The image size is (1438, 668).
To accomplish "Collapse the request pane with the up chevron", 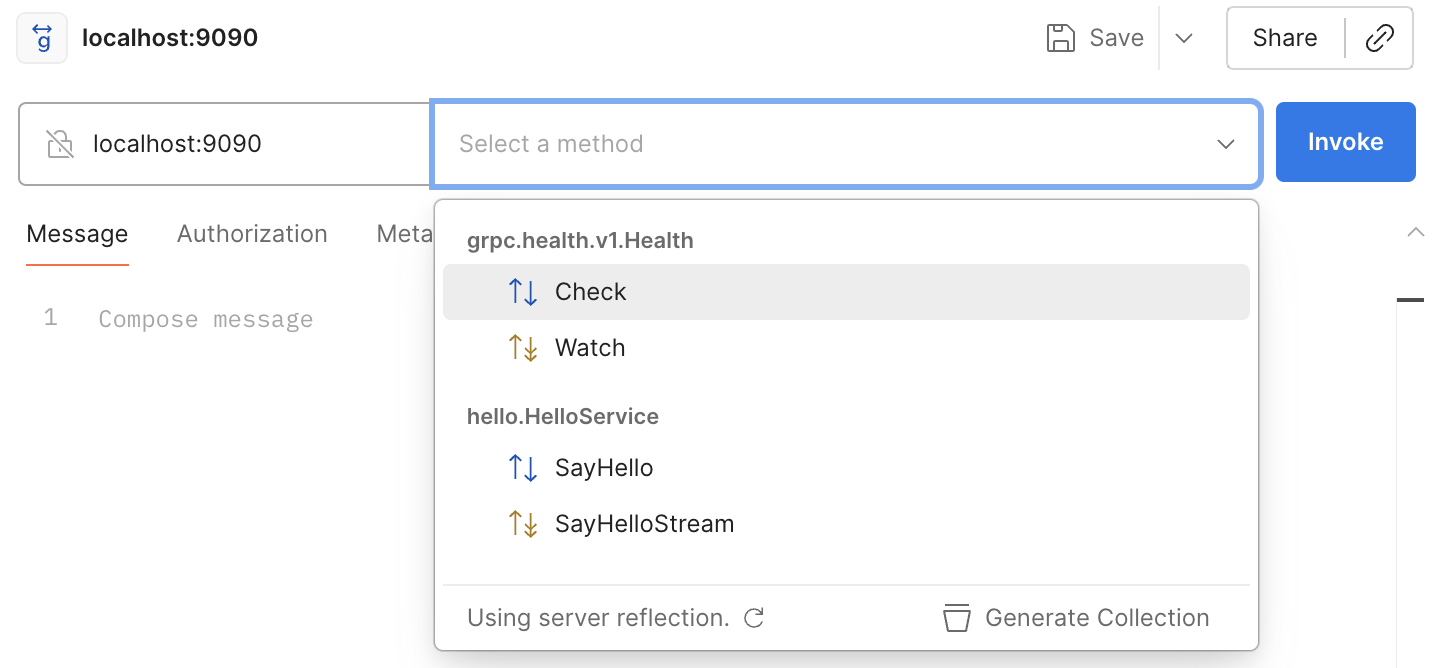I will pos(1415,232).
